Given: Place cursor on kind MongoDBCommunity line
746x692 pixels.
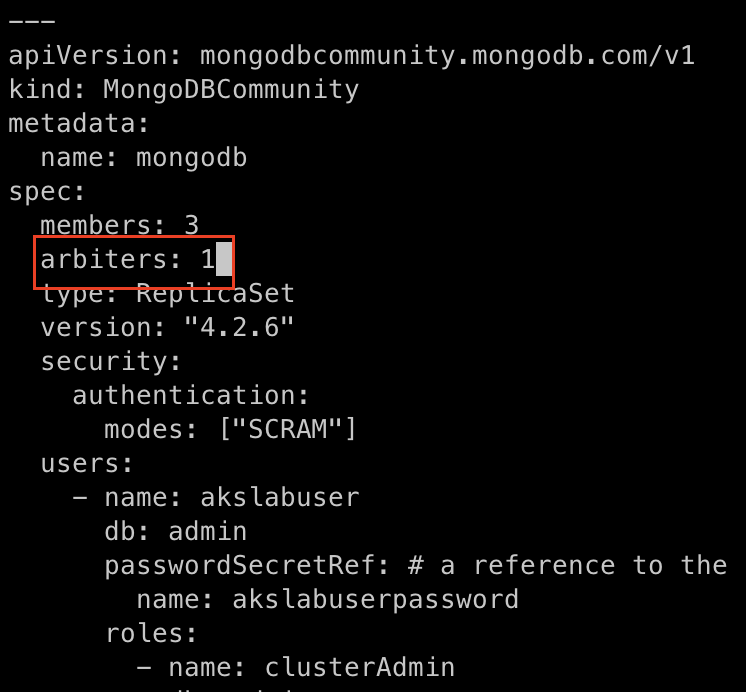Looking at the screenshot, I should point(183,89).
